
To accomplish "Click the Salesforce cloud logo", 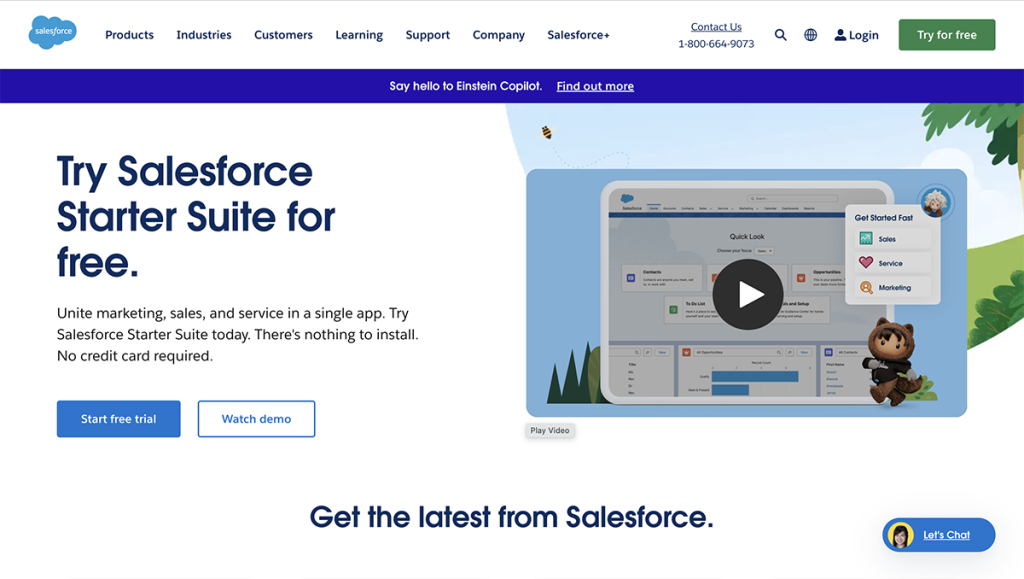I will pos(51,33).
